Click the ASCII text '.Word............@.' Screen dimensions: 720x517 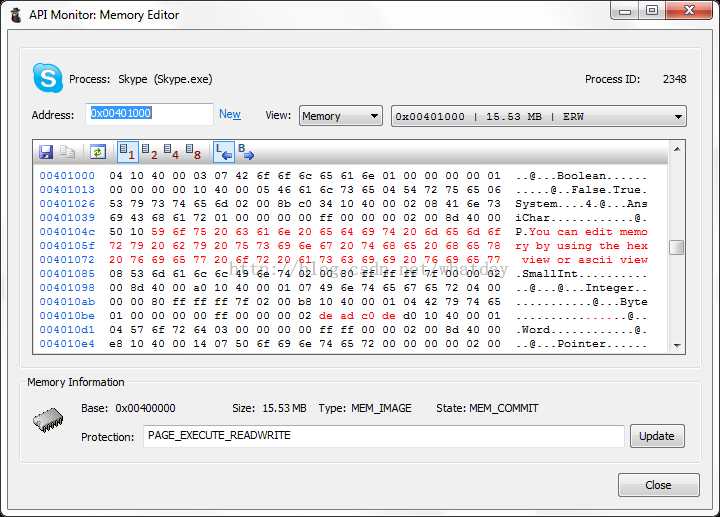(x=581, y=330)
